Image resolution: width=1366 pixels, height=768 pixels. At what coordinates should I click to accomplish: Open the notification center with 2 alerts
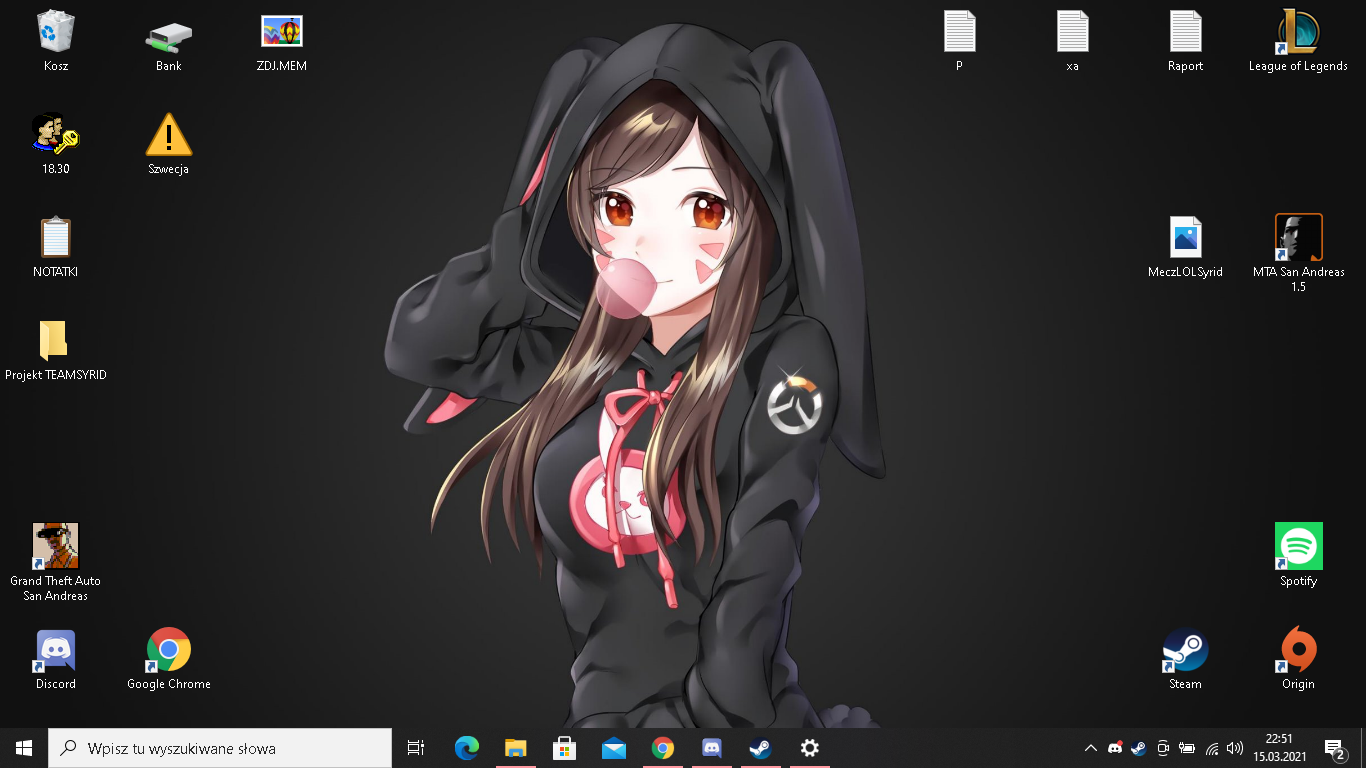click(1334, 748)
